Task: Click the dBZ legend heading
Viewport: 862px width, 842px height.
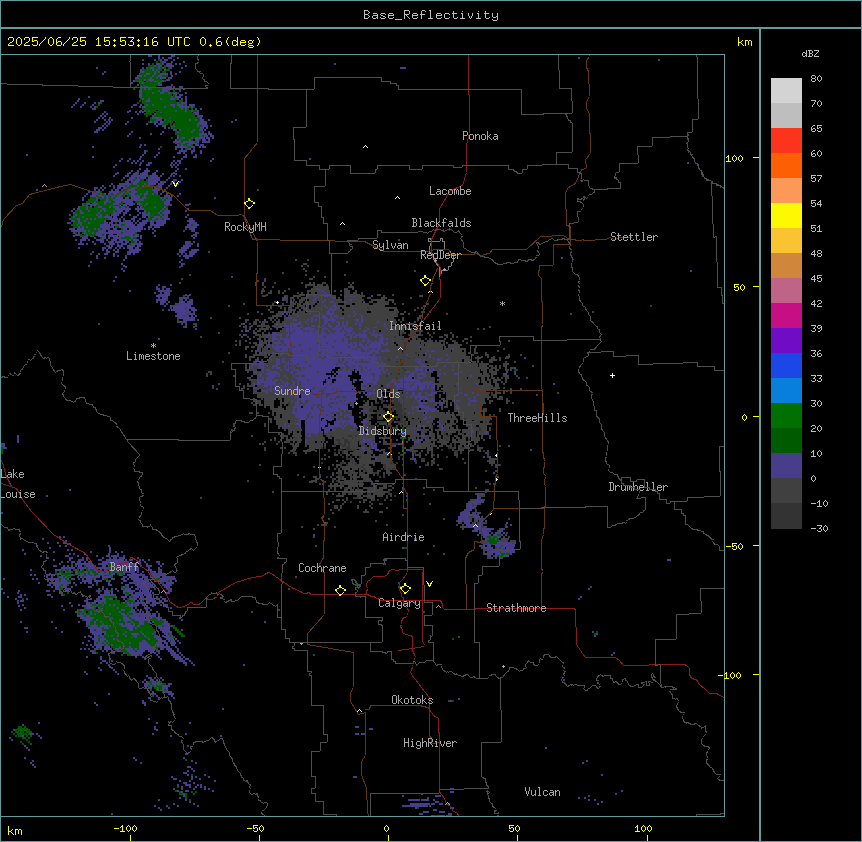Action: (x=810, y=53)
